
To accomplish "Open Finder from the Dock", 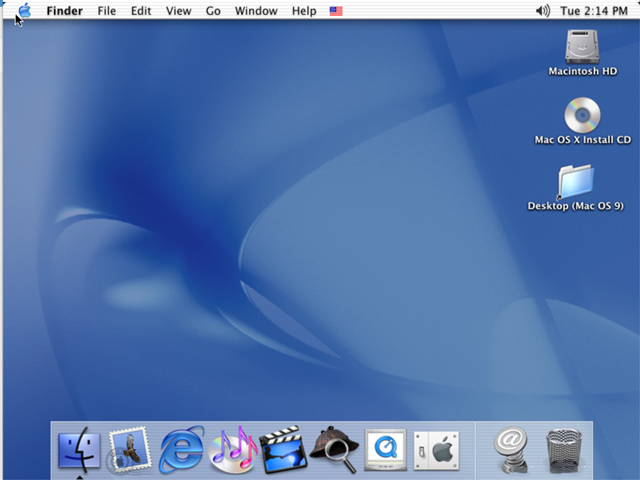I will coord(78,449).
